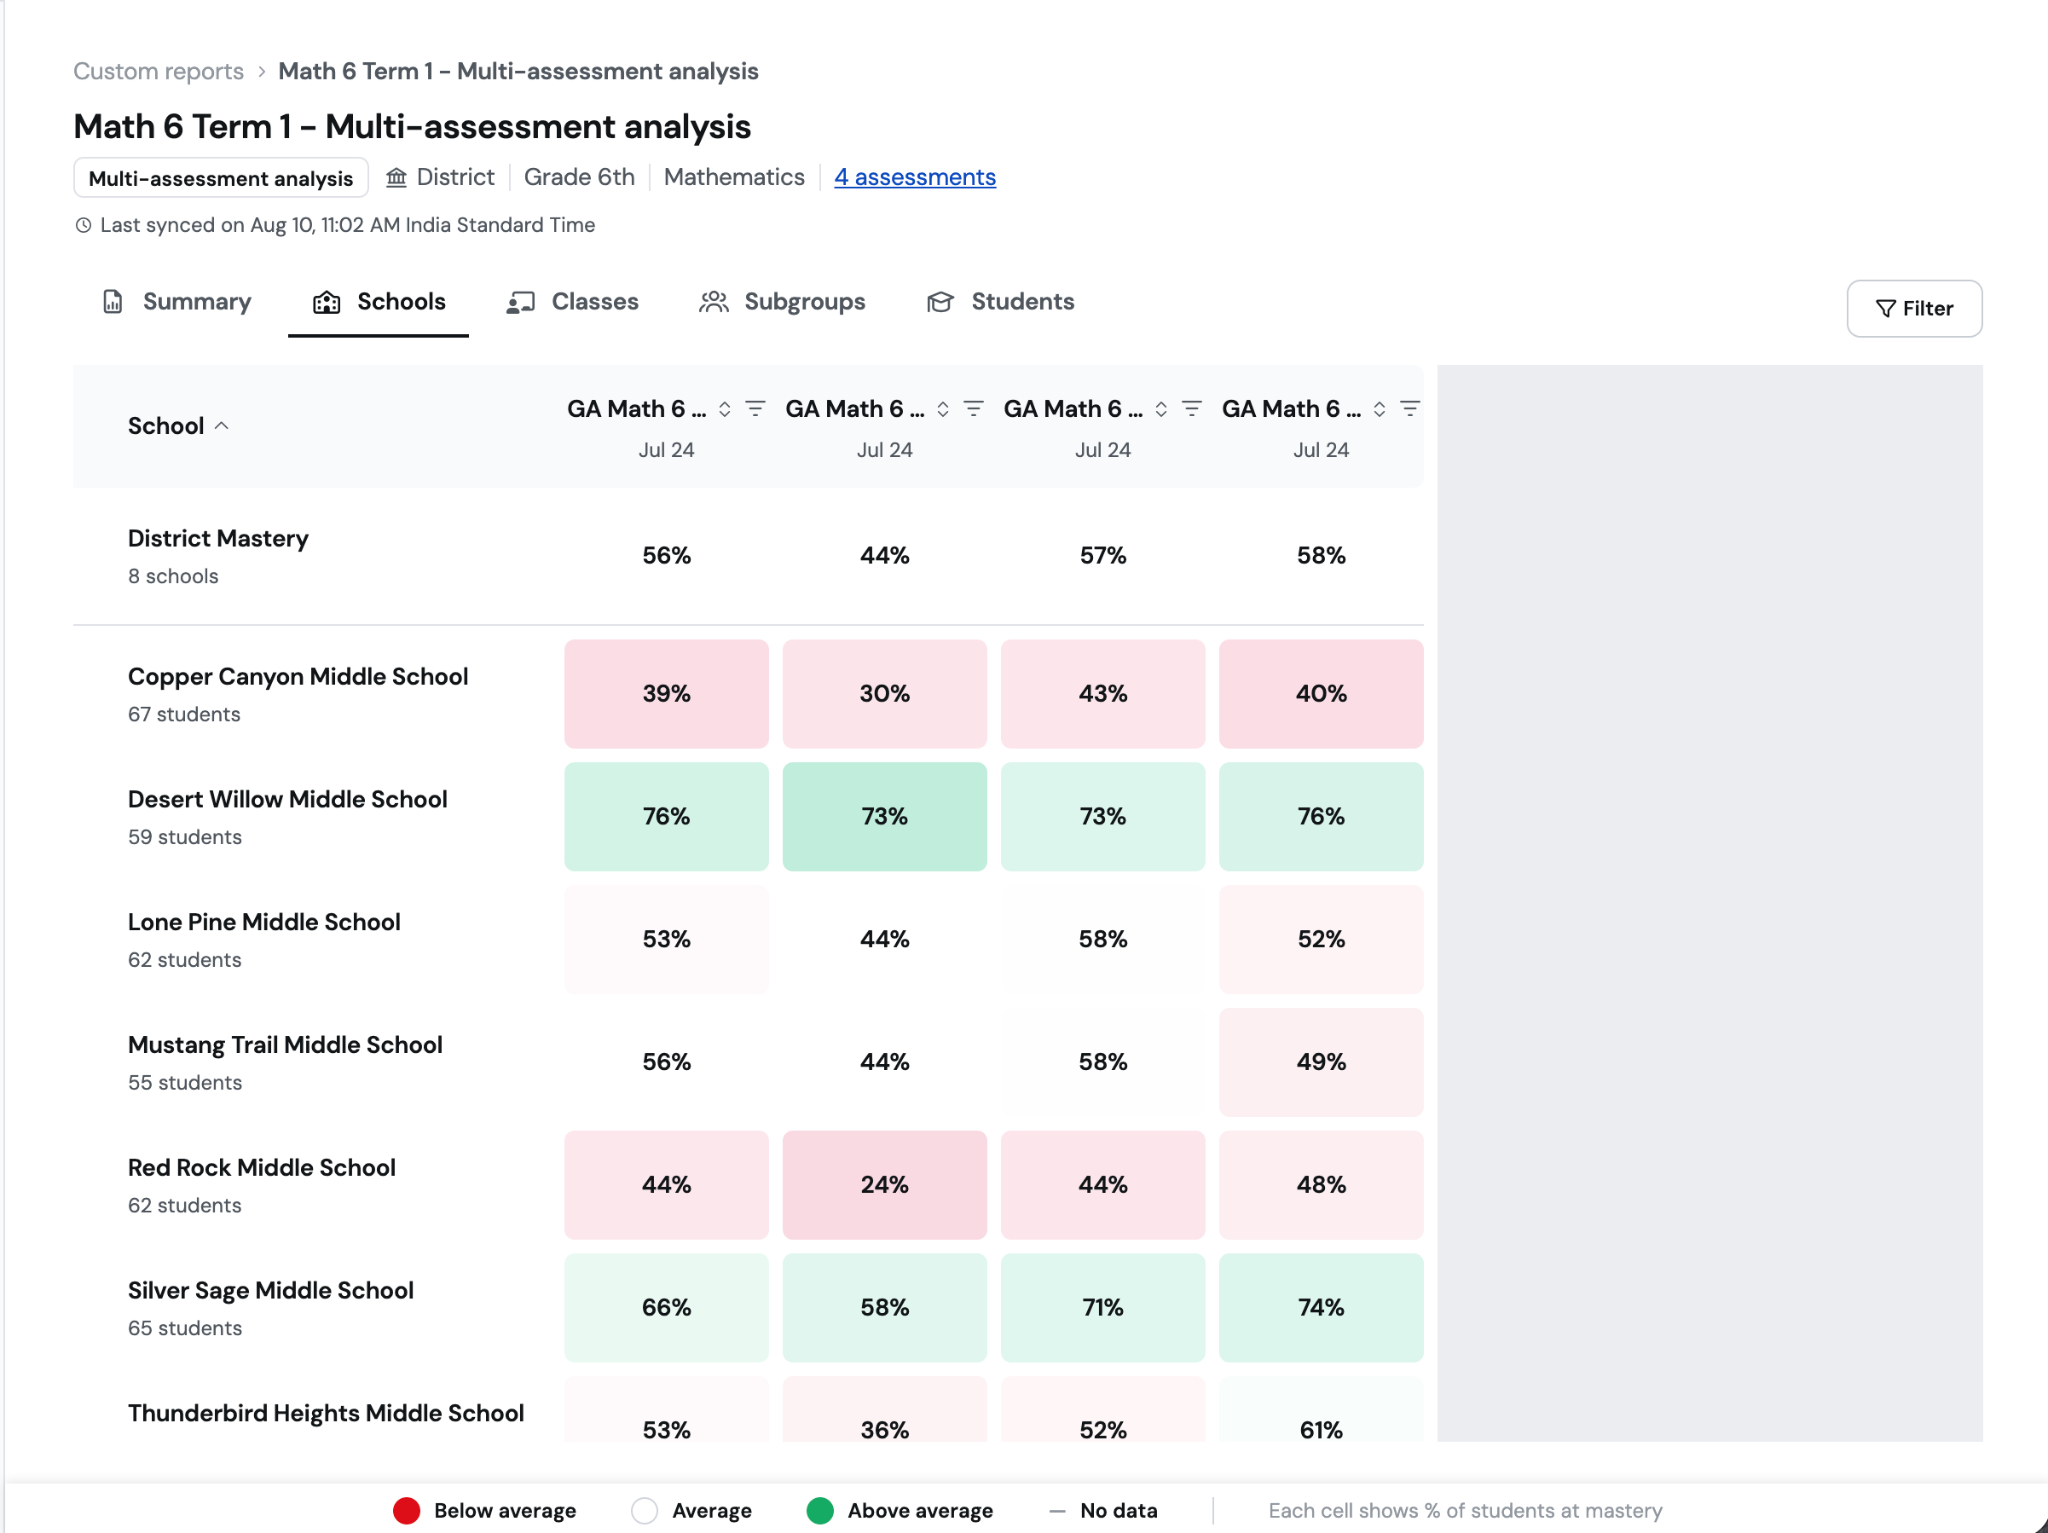Viewport: 2048px width, 1533px height.
Task: Click the red Below average legend swatch
Action: point(407,1511)
